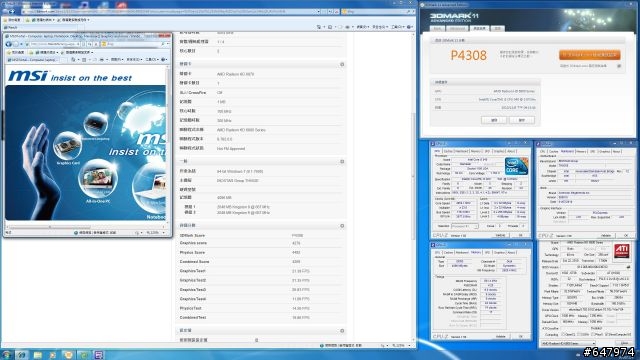Open the graphics card dropdown in GPU-Z

tap(568, 343)
